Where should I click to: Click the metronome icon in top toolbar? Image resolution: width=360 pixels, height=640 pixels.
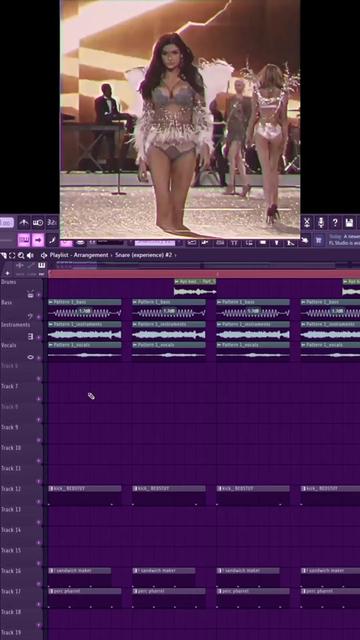(x=24, y=222)
